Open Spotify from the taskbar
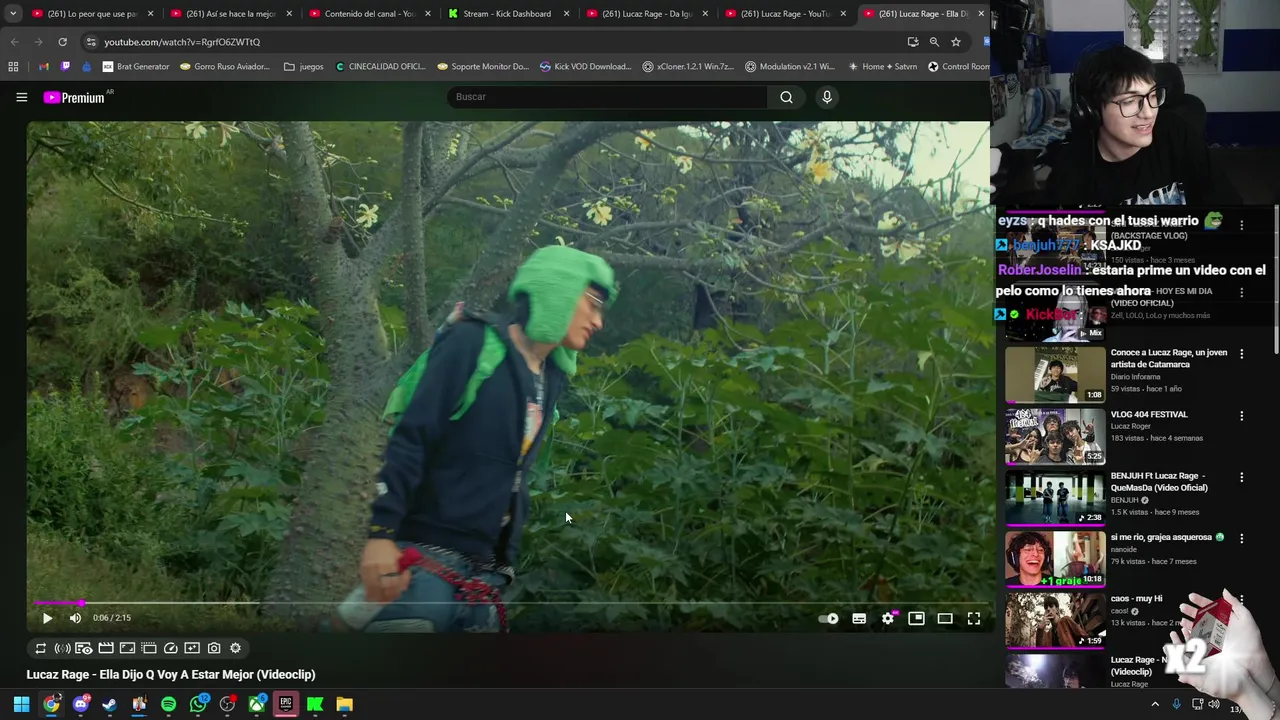Screen dimensions: 1280x720 [168, 705]
